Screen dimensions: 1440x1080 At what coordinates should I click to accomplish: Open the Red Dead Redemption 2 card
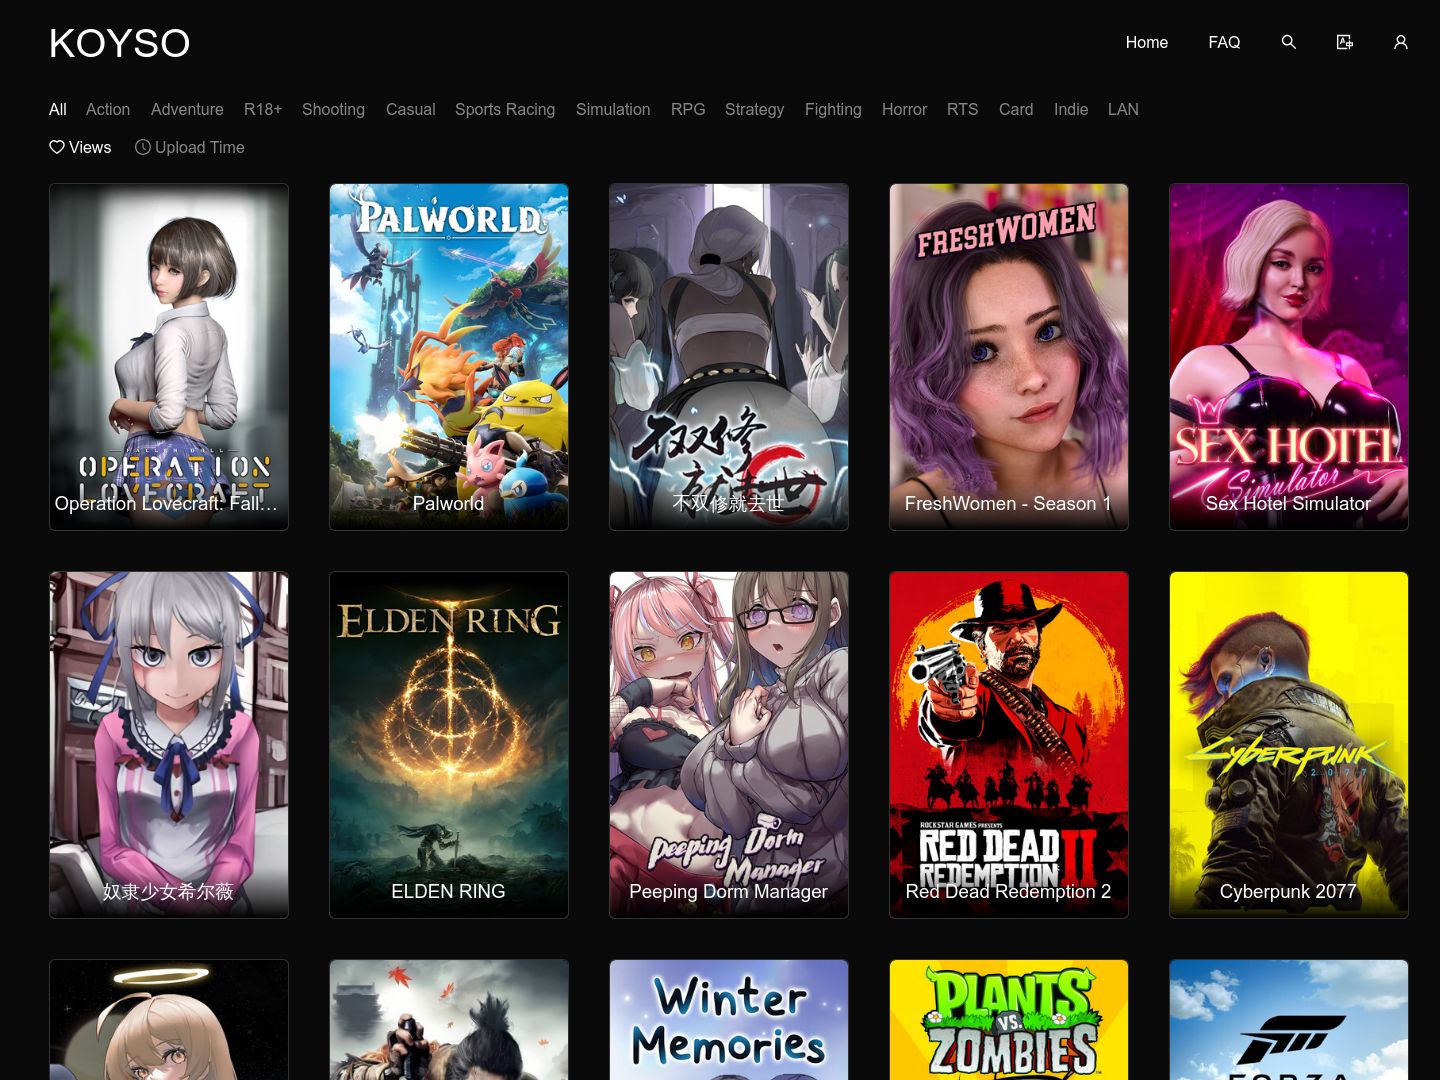(x=1009, y=745)
